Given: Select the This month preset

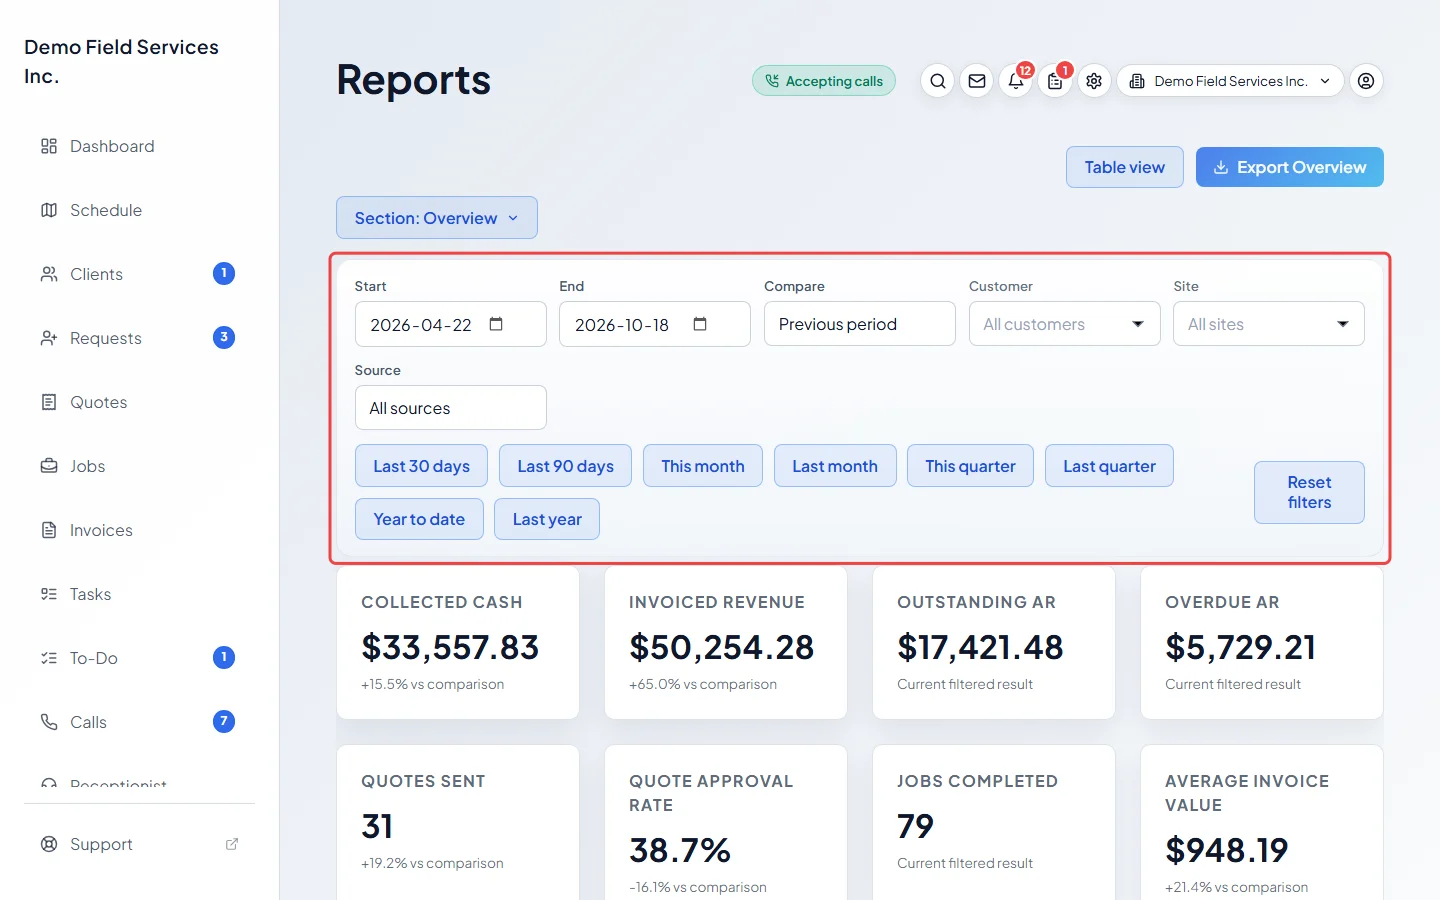Looking at the screenshot, I should click(x=703, y=466).
